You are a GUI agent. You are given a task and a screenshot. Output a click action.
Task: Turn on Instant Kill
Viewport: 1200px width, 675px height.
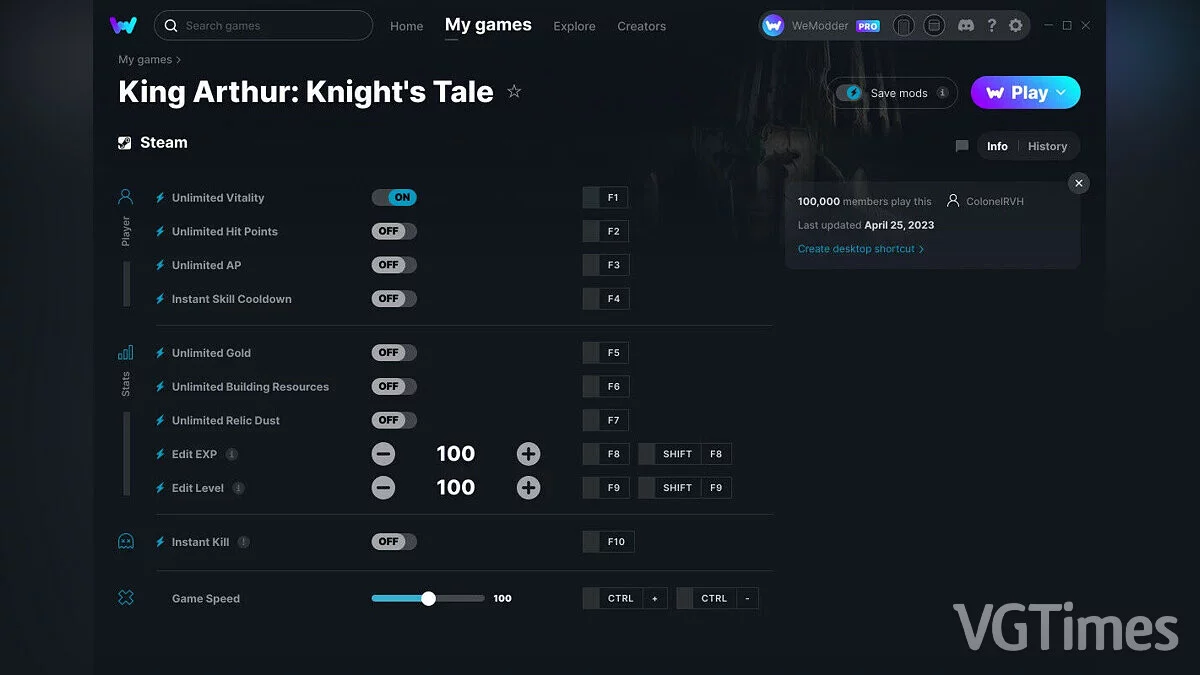pyautogui.click(x=393, y=541)
